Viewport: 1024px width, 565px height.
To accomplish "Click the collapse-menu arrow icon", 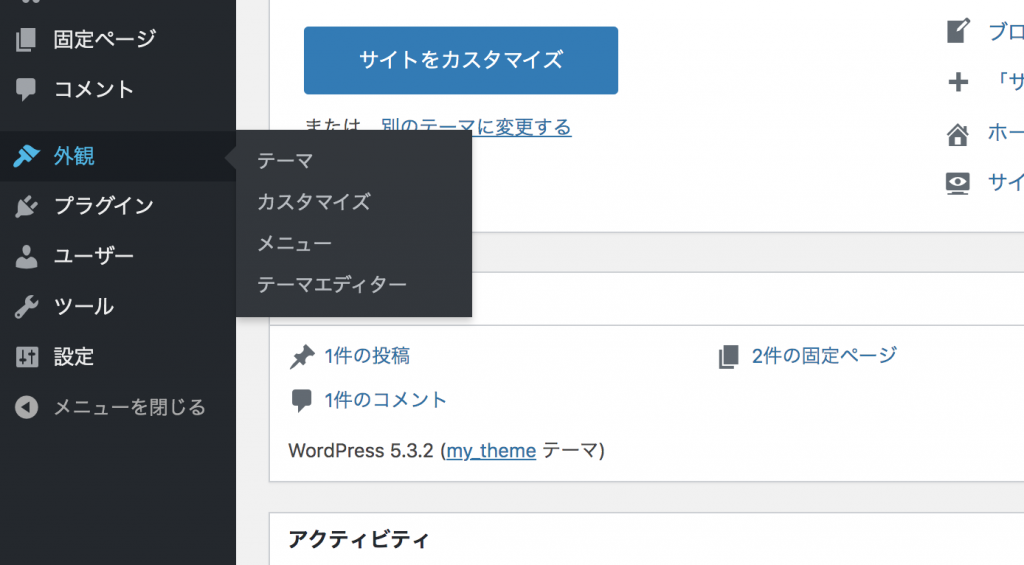I will (27, 407).
